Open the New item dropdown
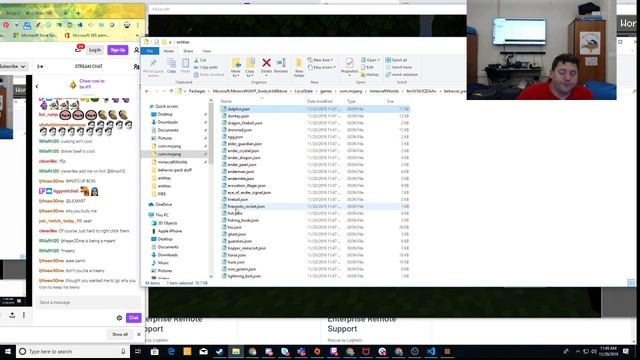 320,60
